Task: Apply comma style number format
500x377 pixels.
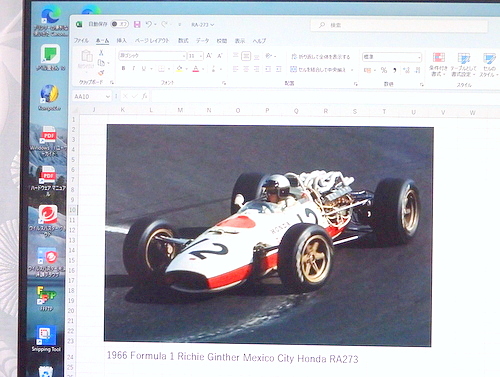Action: point(395,70)
